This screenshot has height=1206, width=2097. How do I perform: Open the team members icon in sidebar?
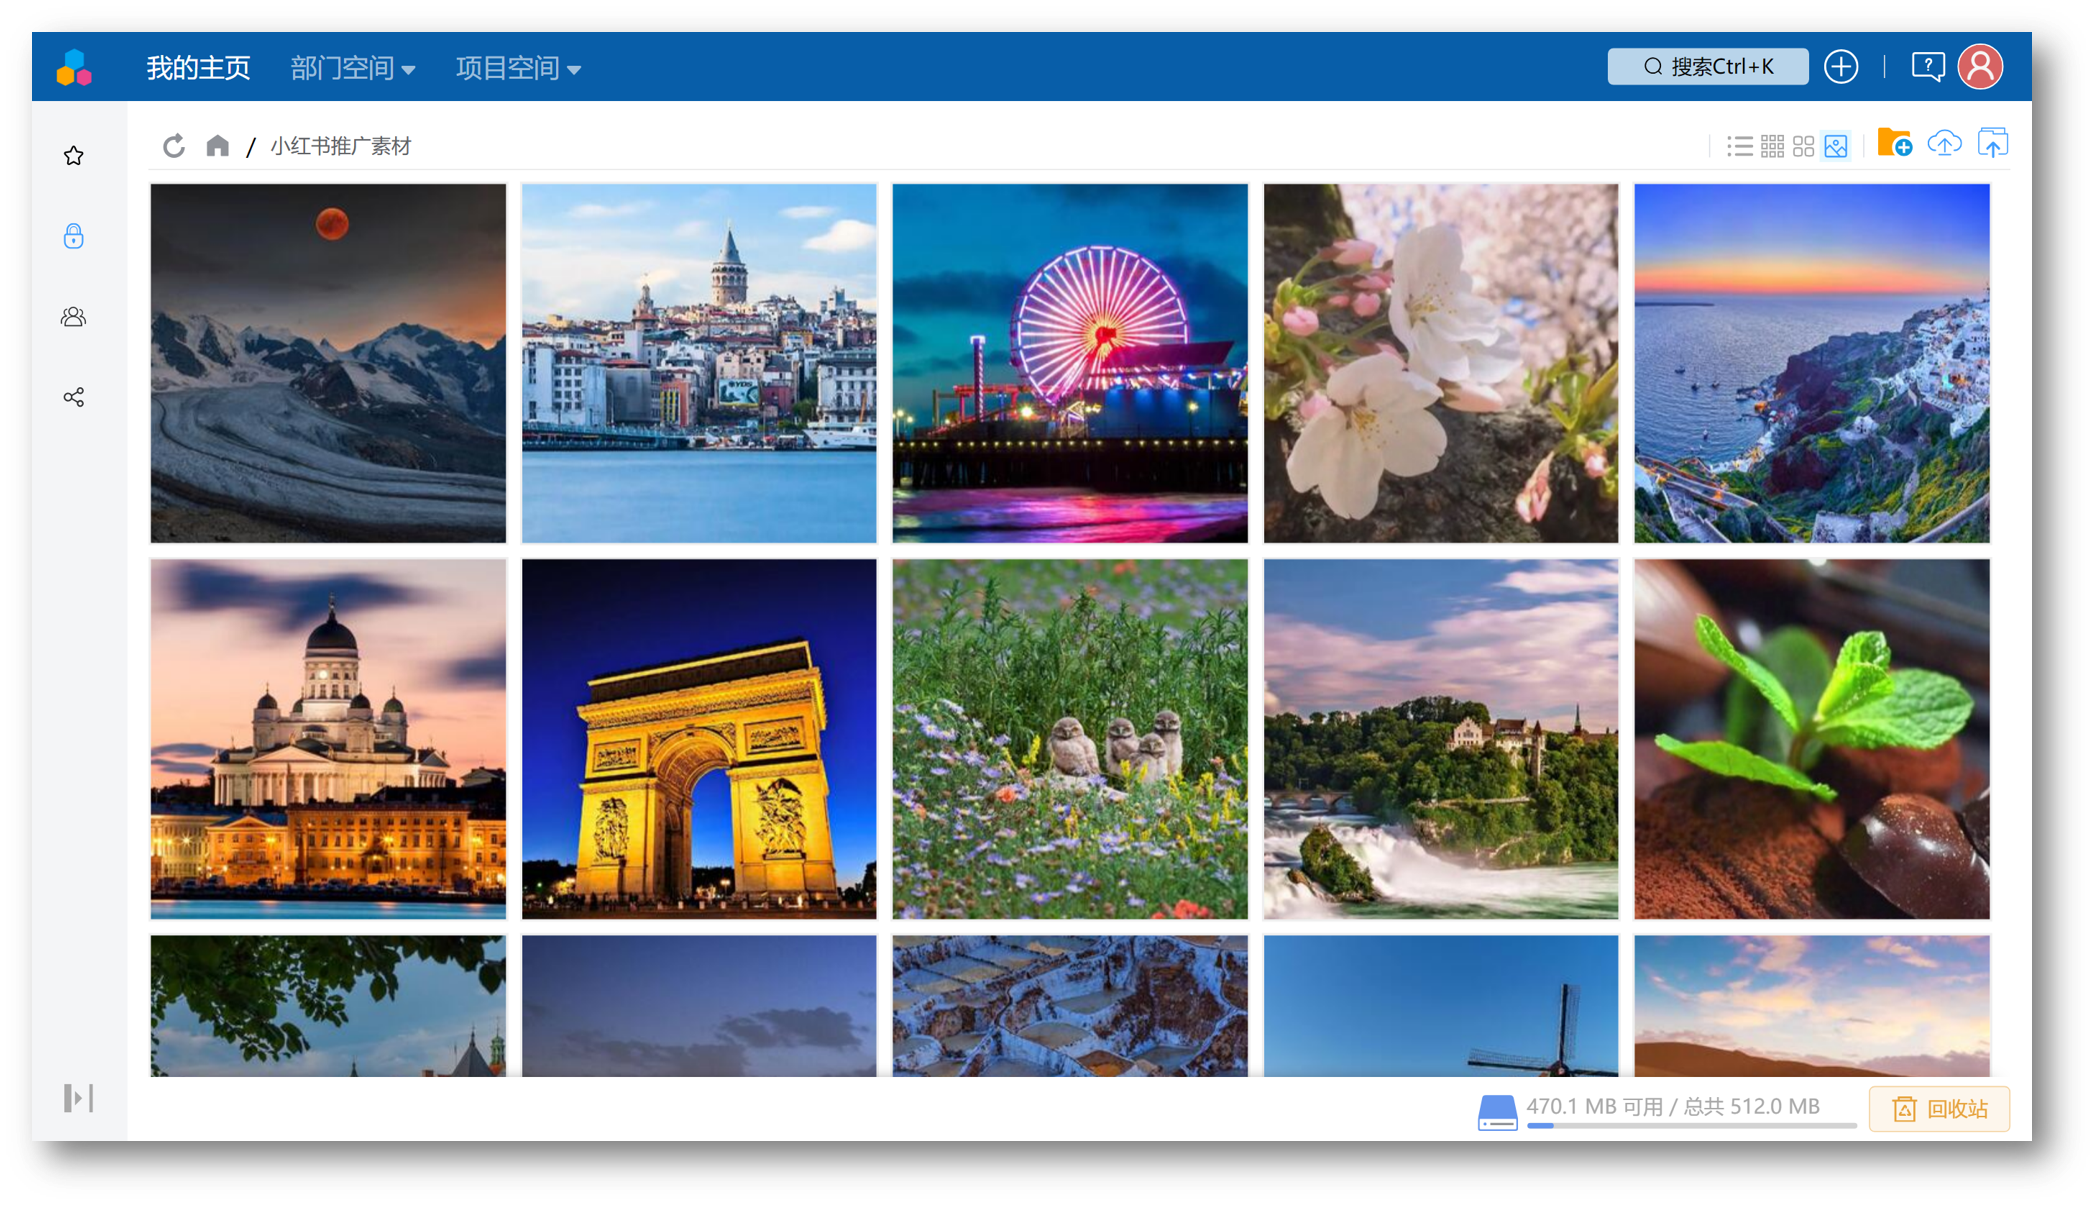point(73,317)
